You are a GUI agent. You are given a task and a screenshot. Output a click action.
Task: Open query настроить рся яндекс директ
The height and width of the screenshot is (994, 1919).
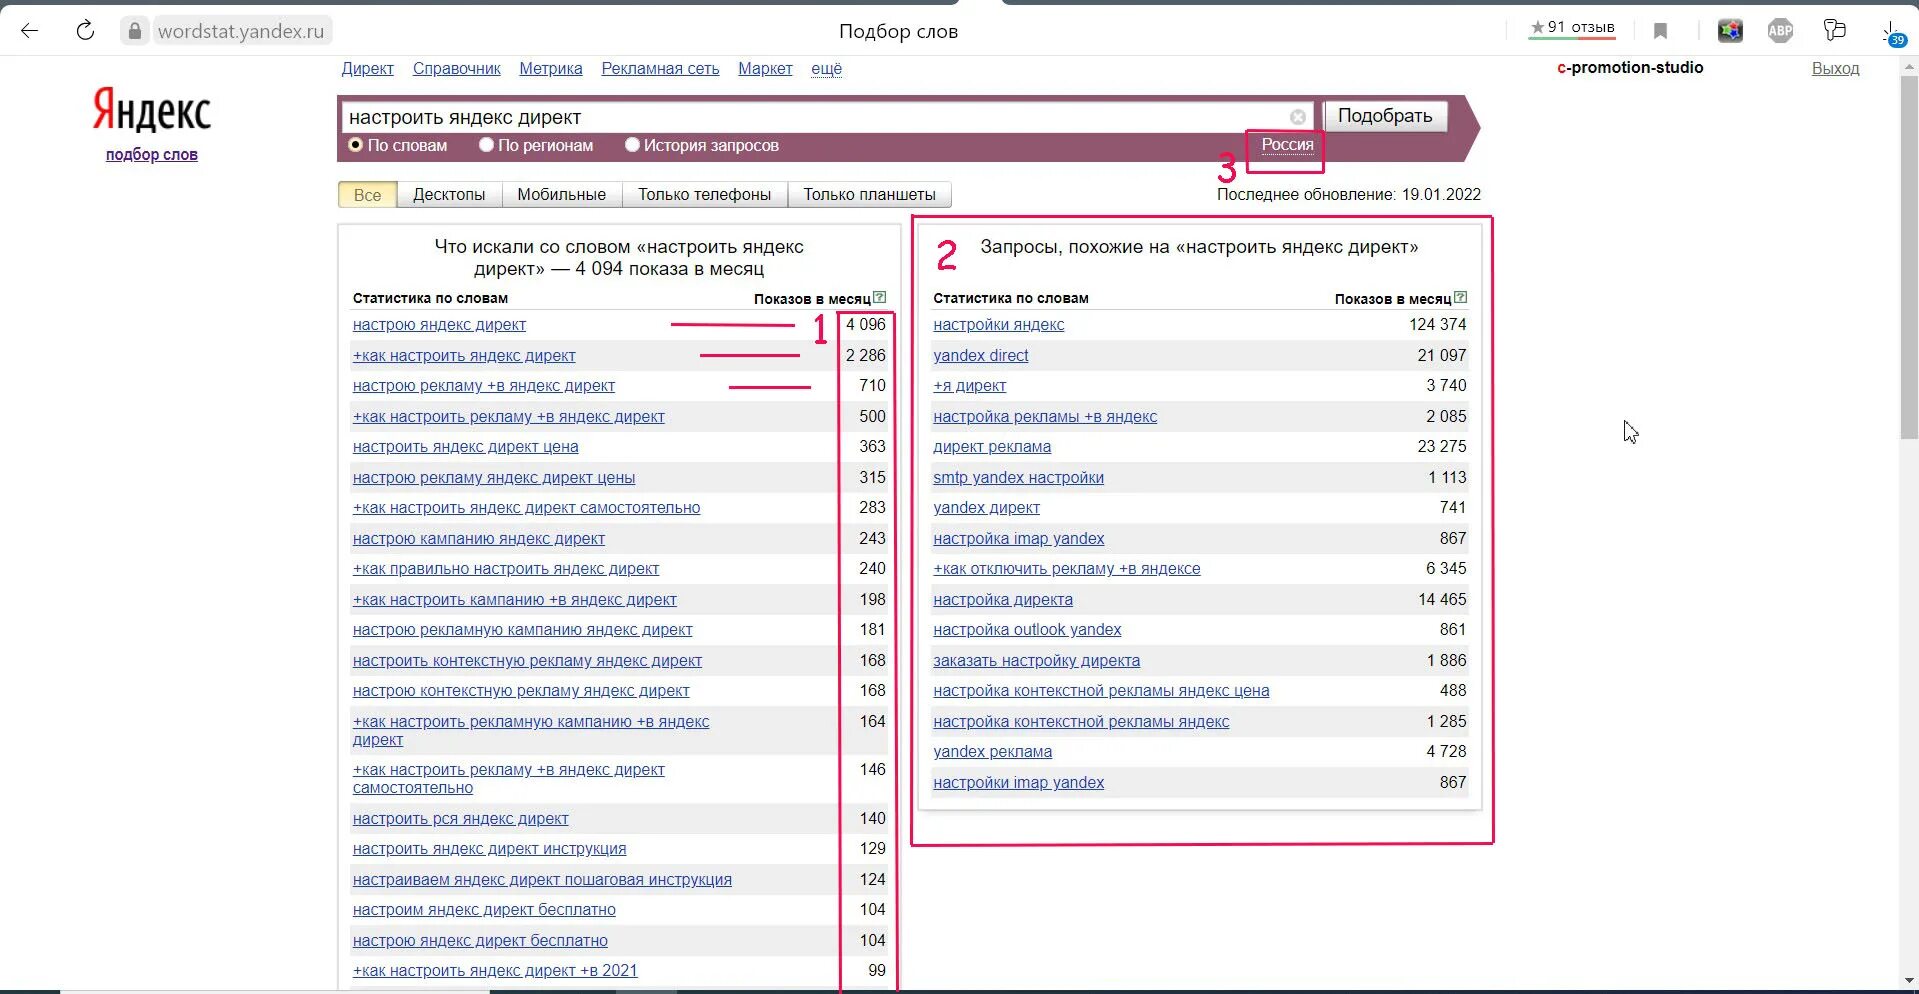[x=460, y=819]
